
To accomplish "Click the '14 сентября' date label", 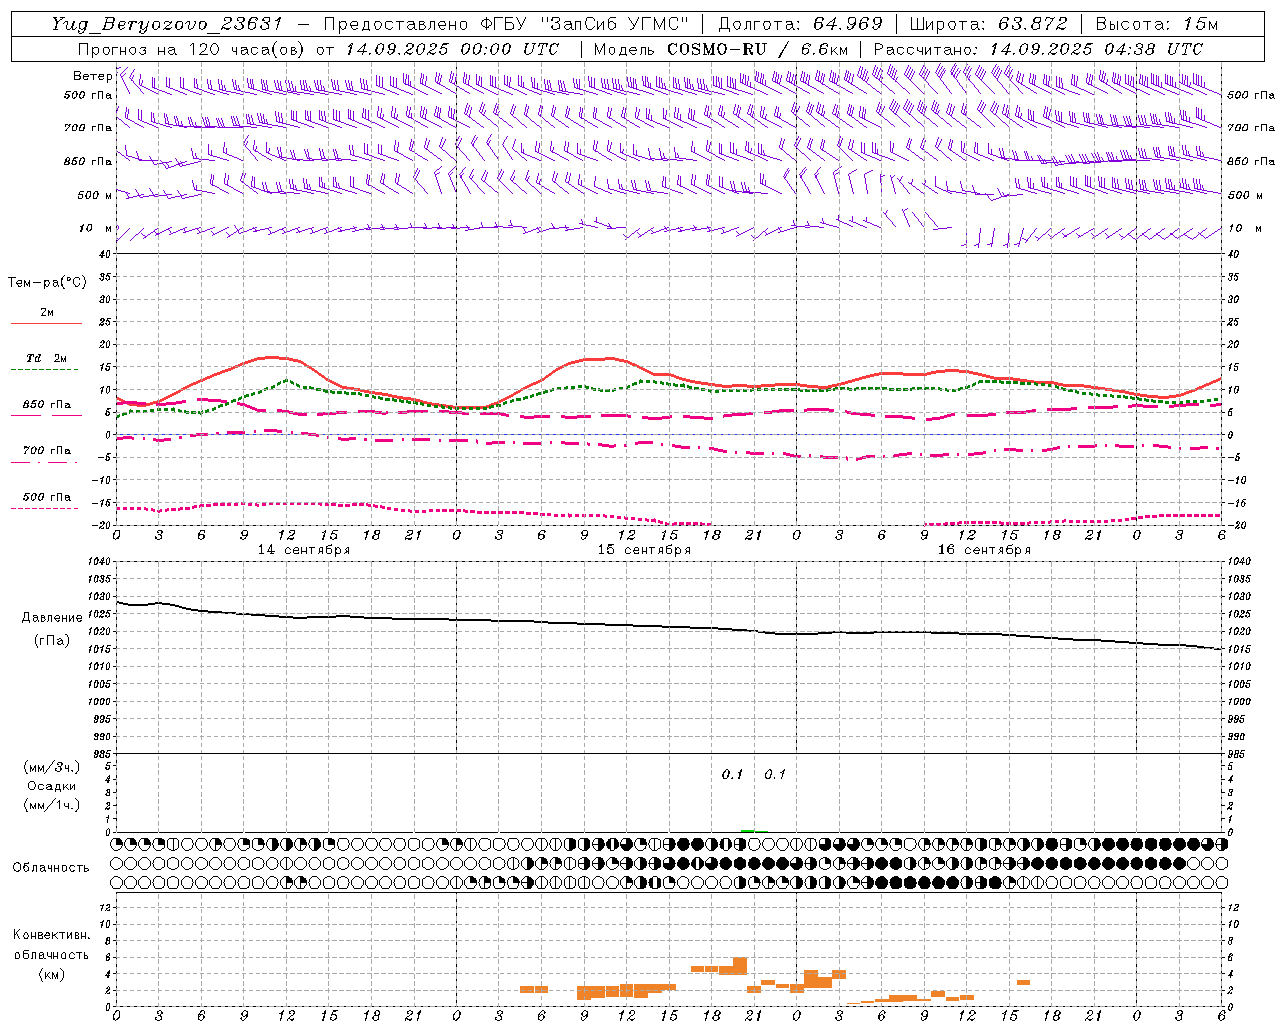I will pyautogui.click(x=304, y=550).
